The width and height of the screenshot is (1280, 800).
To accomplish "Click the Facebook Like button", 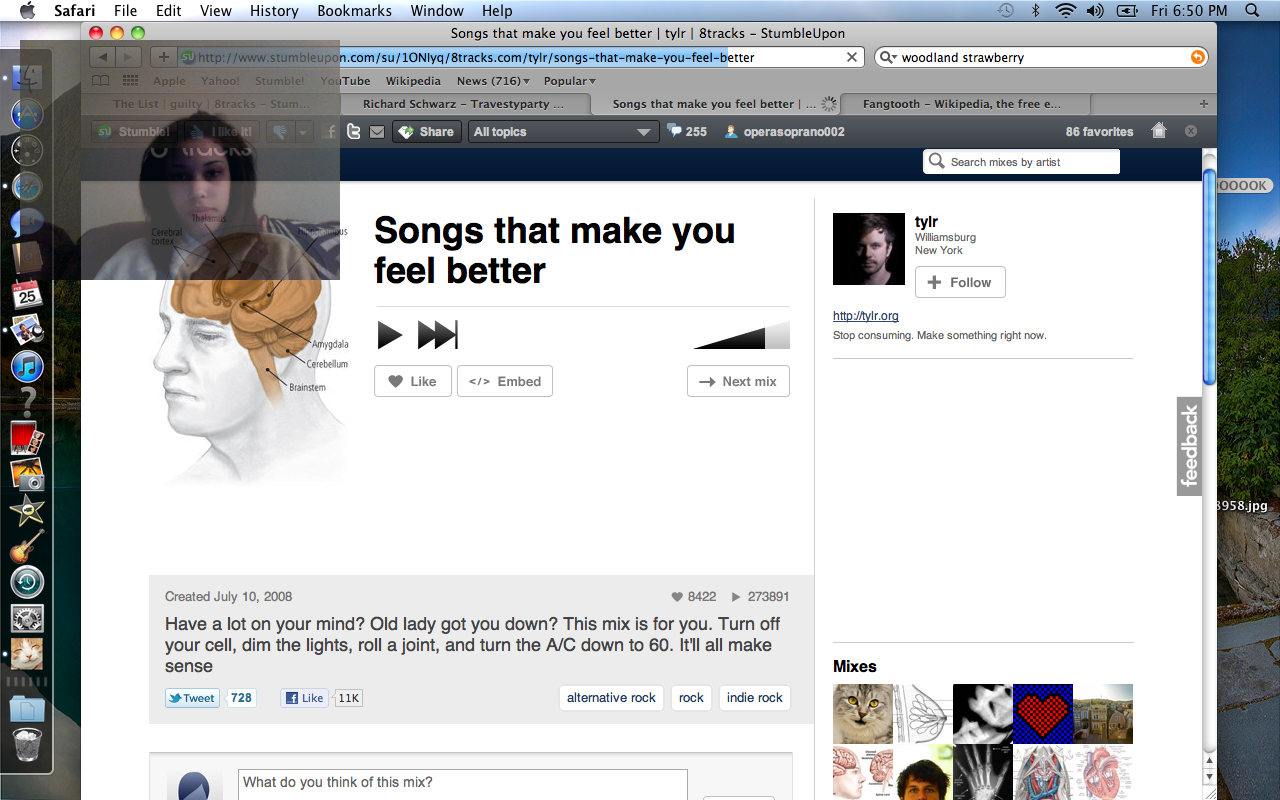I will click(304, 698).
